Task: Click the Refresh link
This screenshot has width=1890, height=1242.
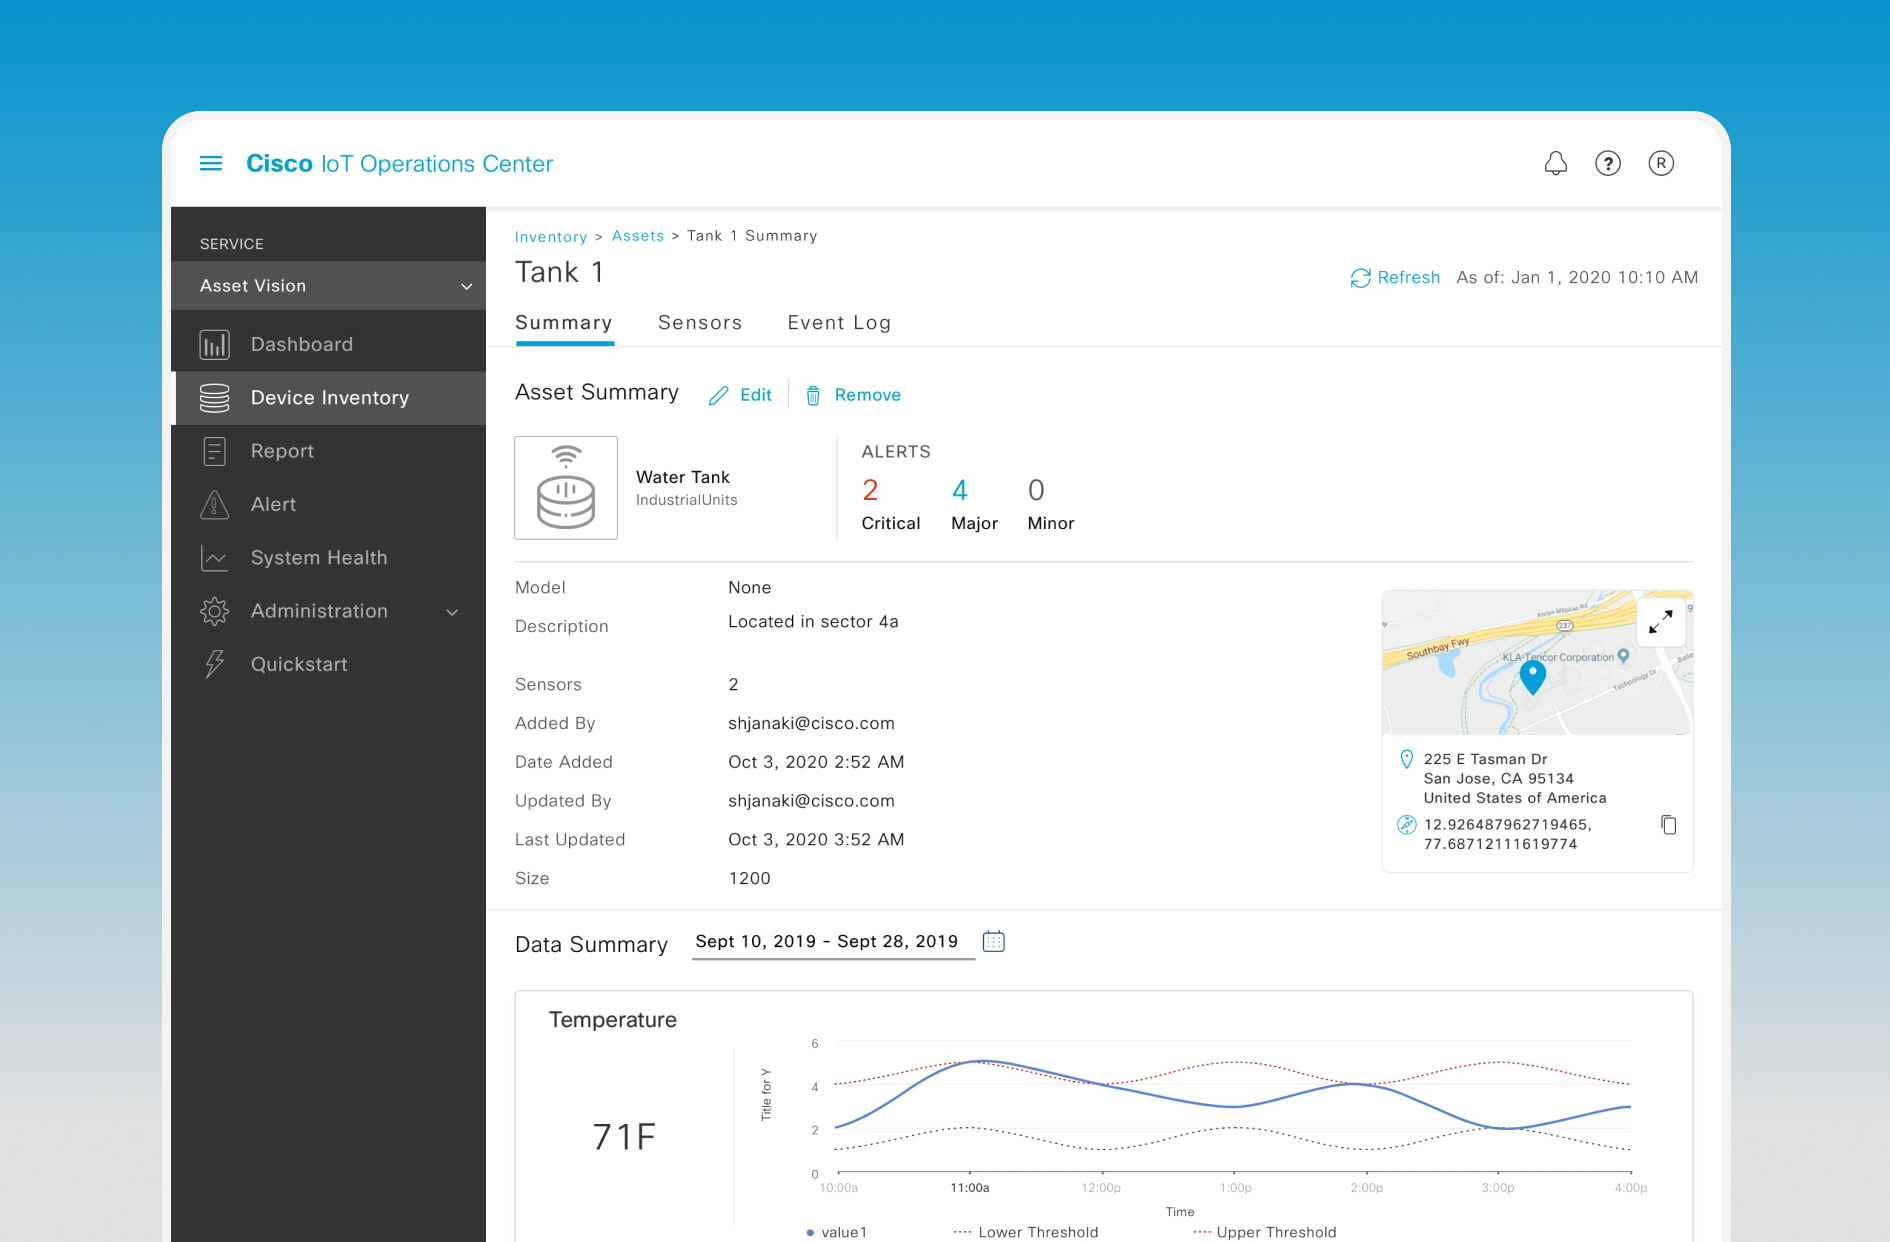Action: (1409, 278)
